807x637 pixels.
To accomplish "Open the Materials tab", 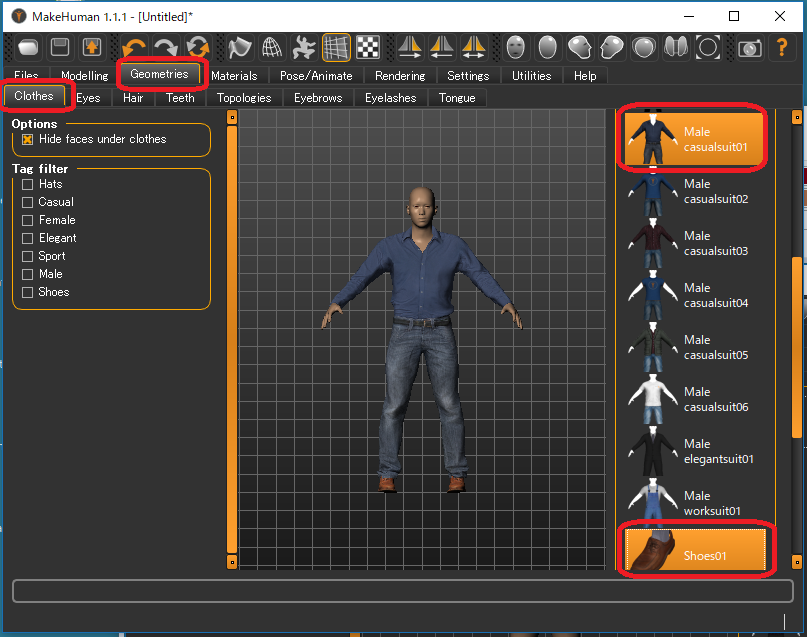I will pos(234,76).
